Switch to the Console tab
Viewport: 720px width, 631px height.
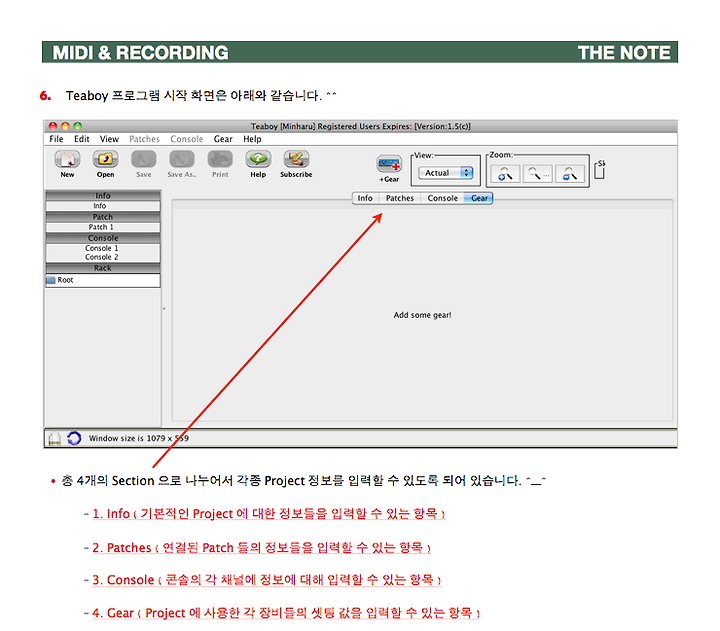(442, 198)
